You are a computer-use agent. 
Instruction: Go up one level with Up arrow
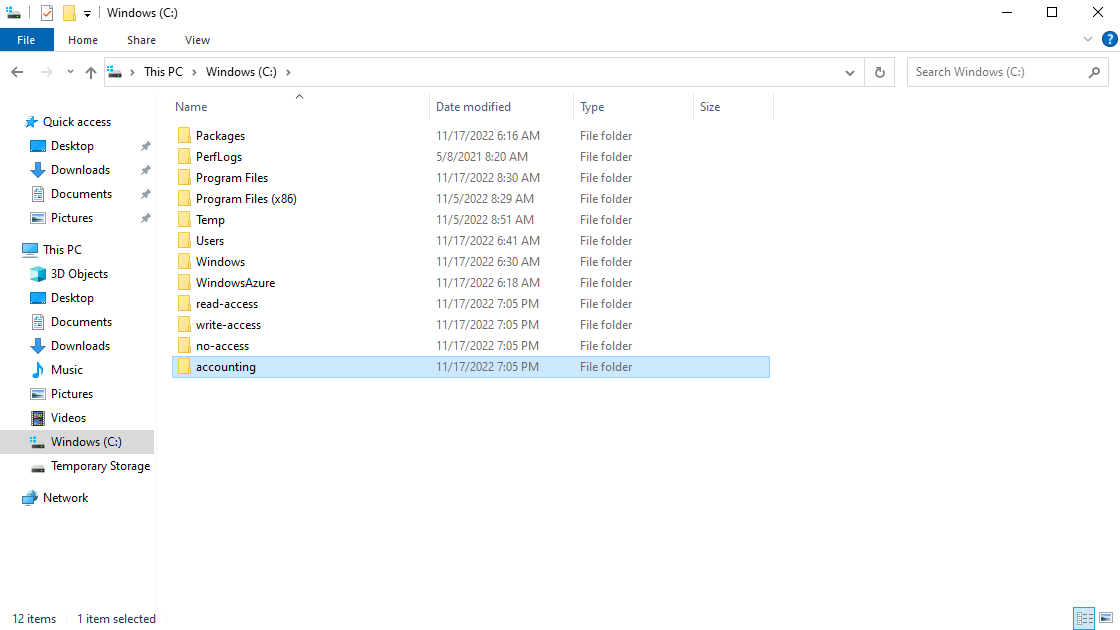[91, 72]
